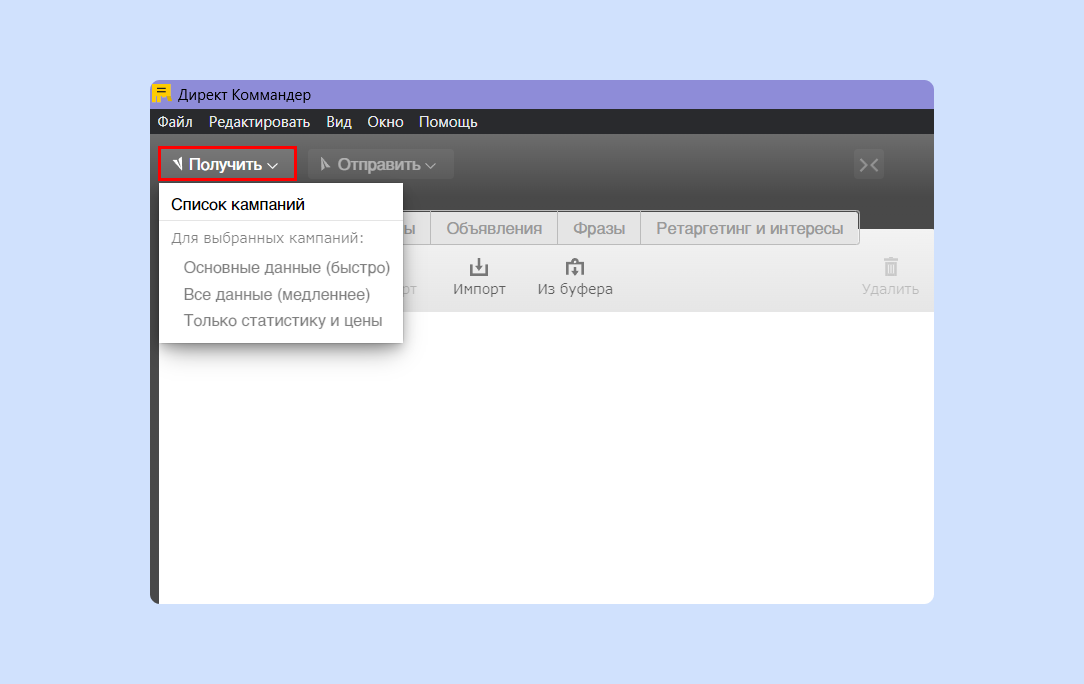Image resolution: width=1084 pixels, height=684 pixels.
Task: Click the Импорт download icon
Action: 478,268
